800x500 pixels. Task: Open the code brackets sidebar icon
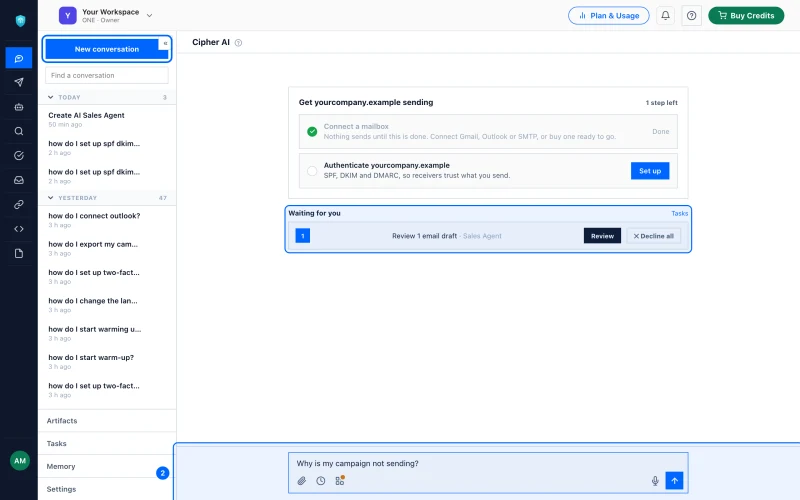(x=19, y=229)
